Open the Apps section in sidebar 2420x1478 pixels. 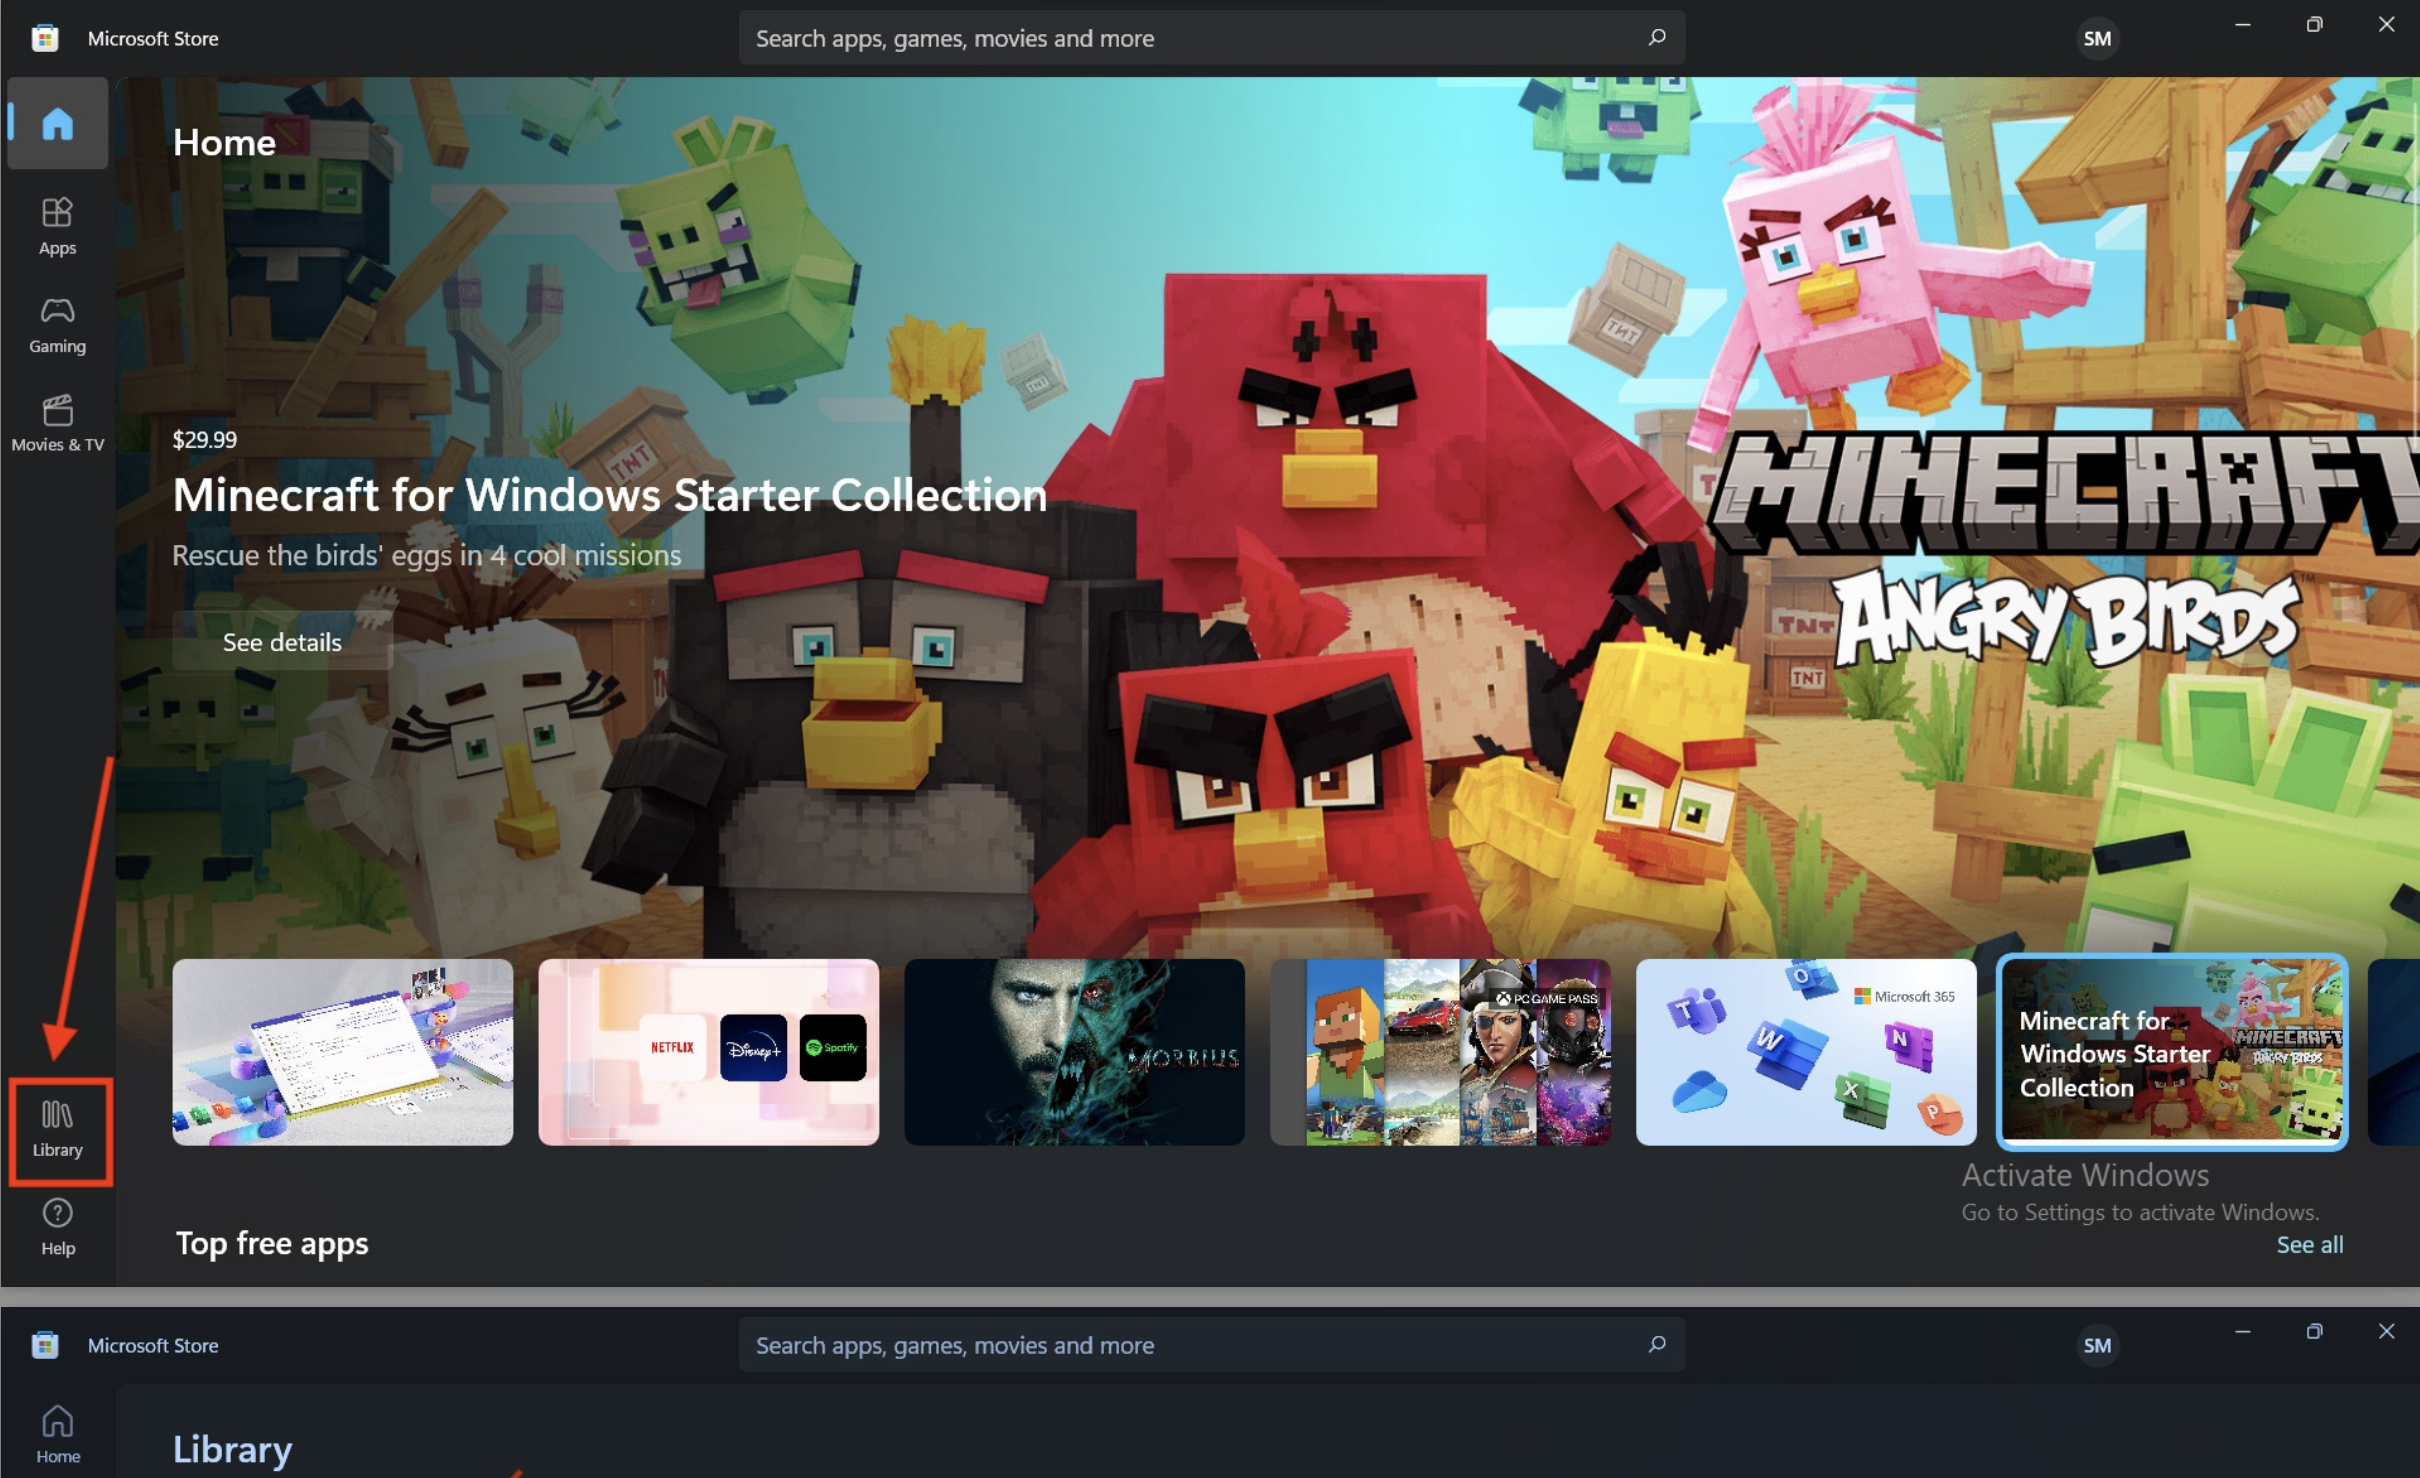[x=57, y=227]
